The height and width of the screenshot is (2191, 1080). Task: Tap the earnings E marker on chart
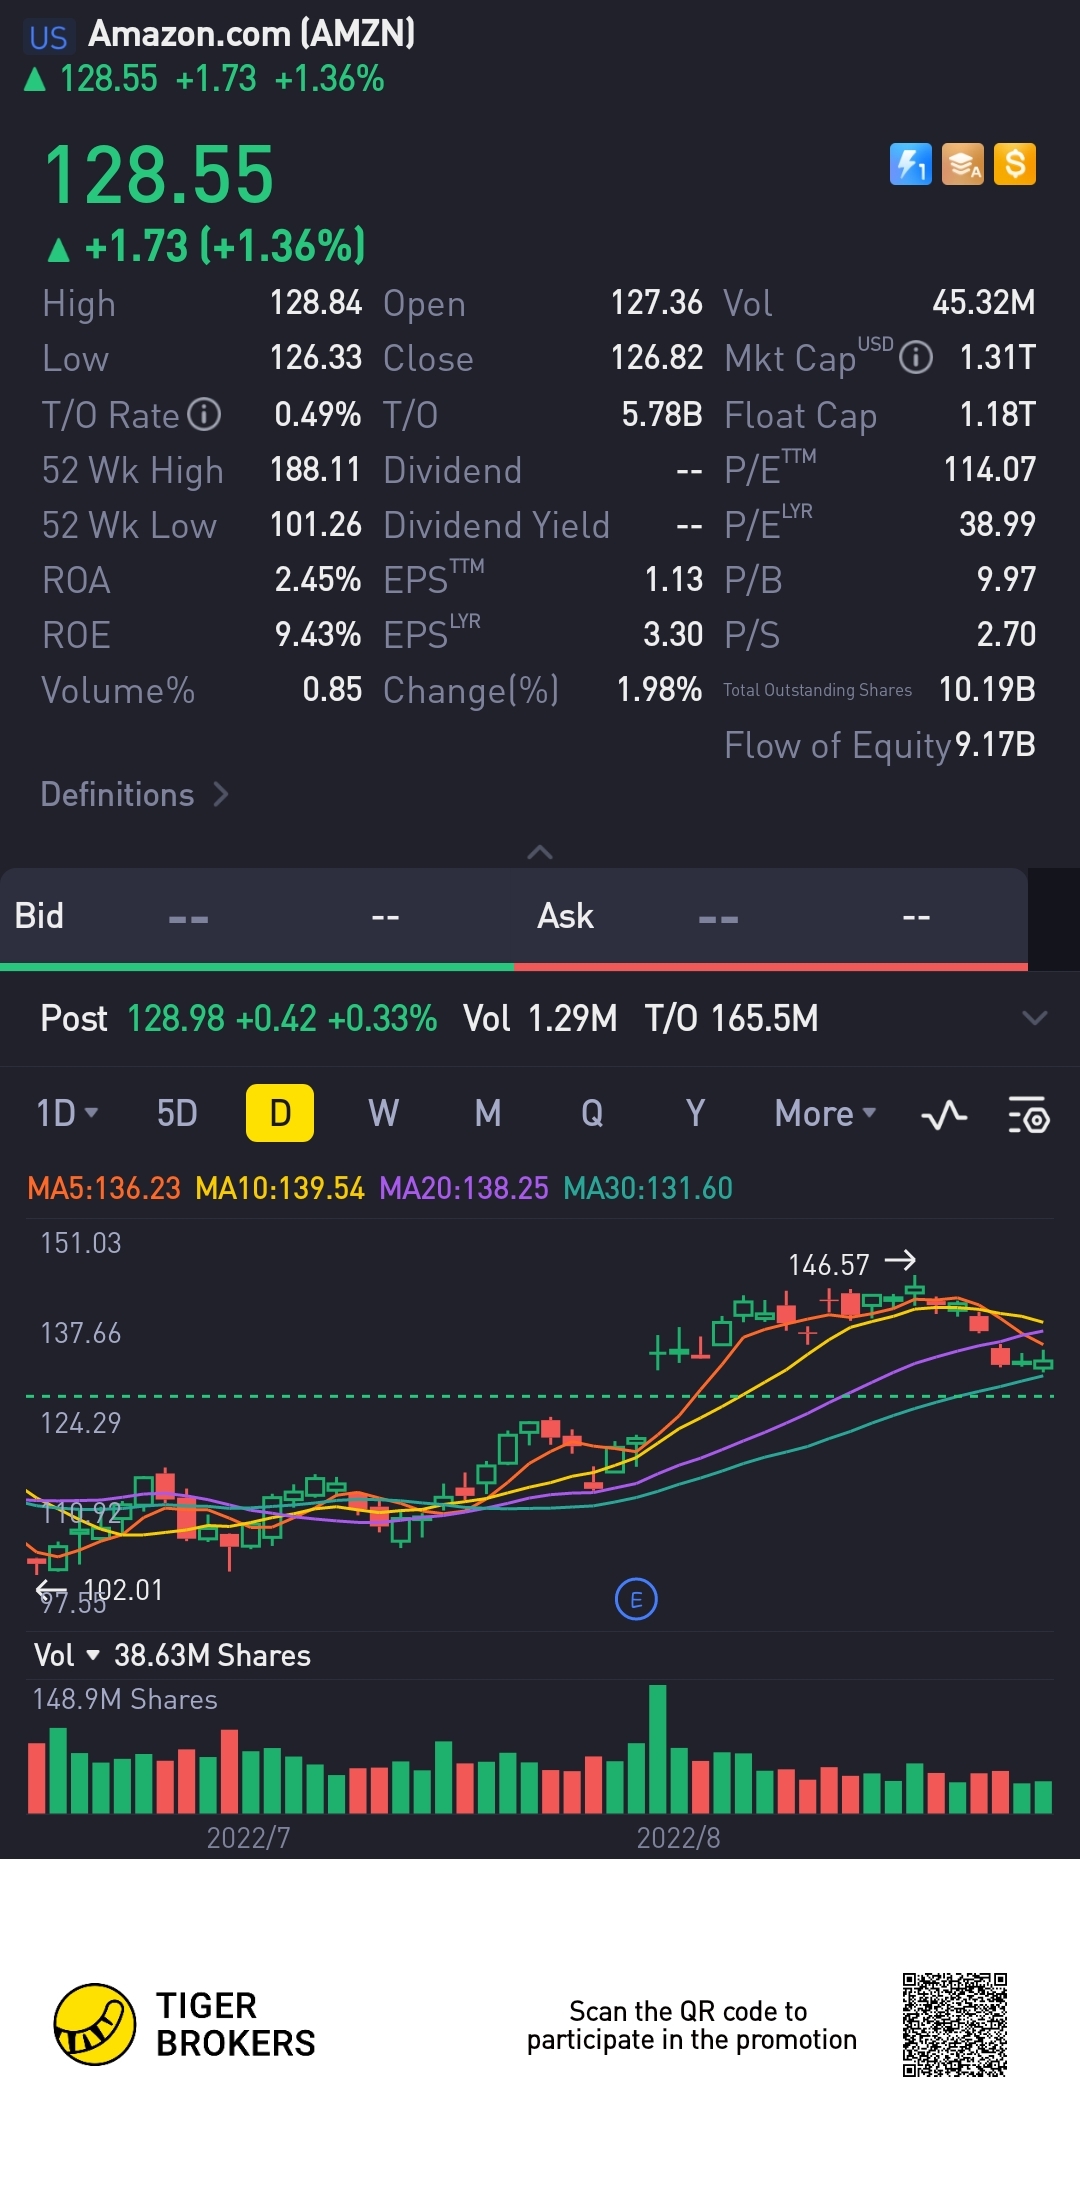[636, 1600]
